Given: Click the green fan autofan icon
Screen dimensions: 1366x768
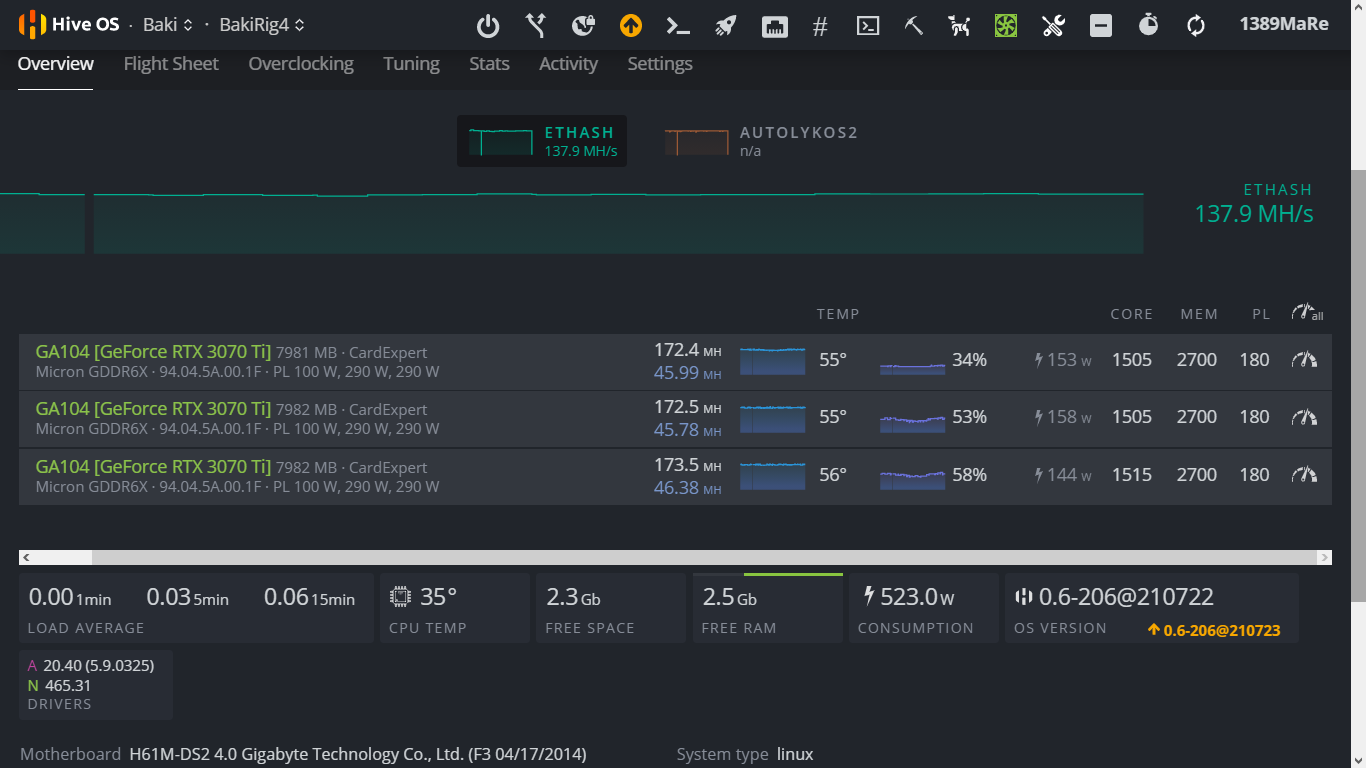Looking at the screenshot, I should [1006, 26].
